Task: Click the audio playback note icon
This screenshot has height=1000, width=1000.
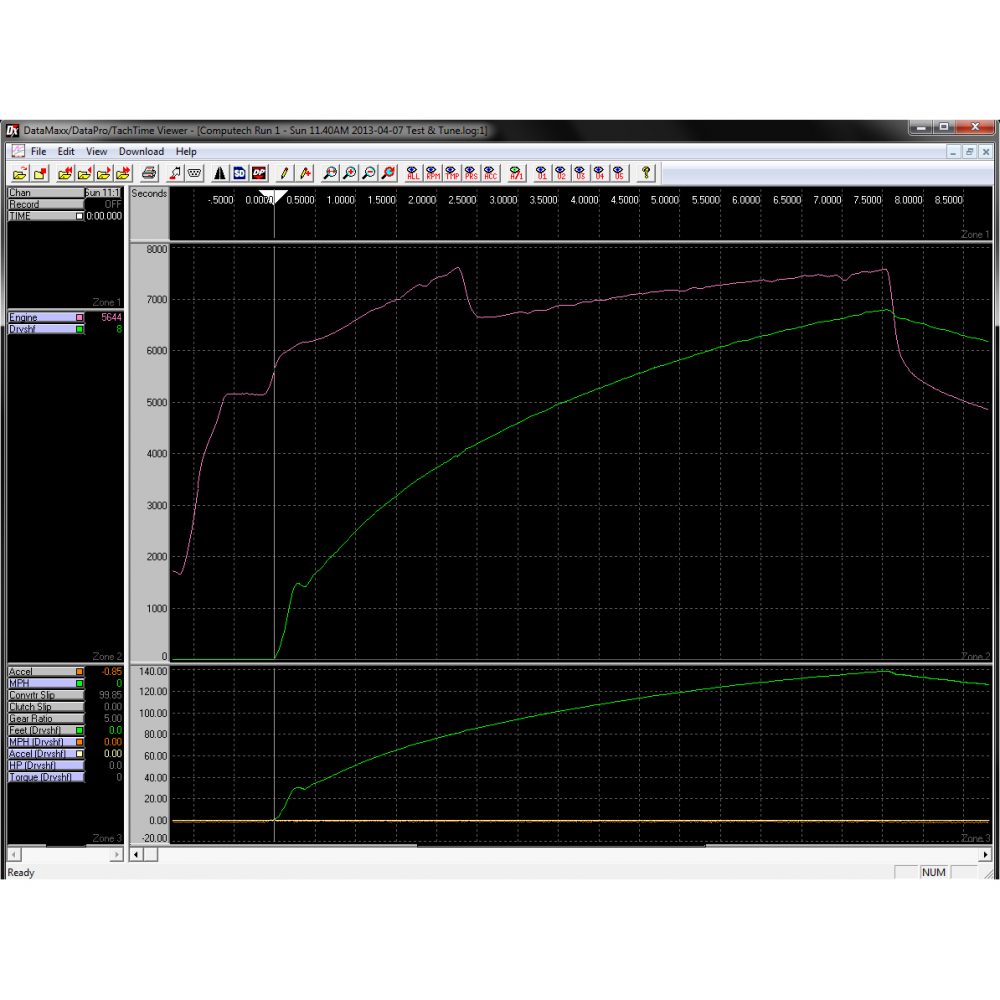Action: point(175,172)
